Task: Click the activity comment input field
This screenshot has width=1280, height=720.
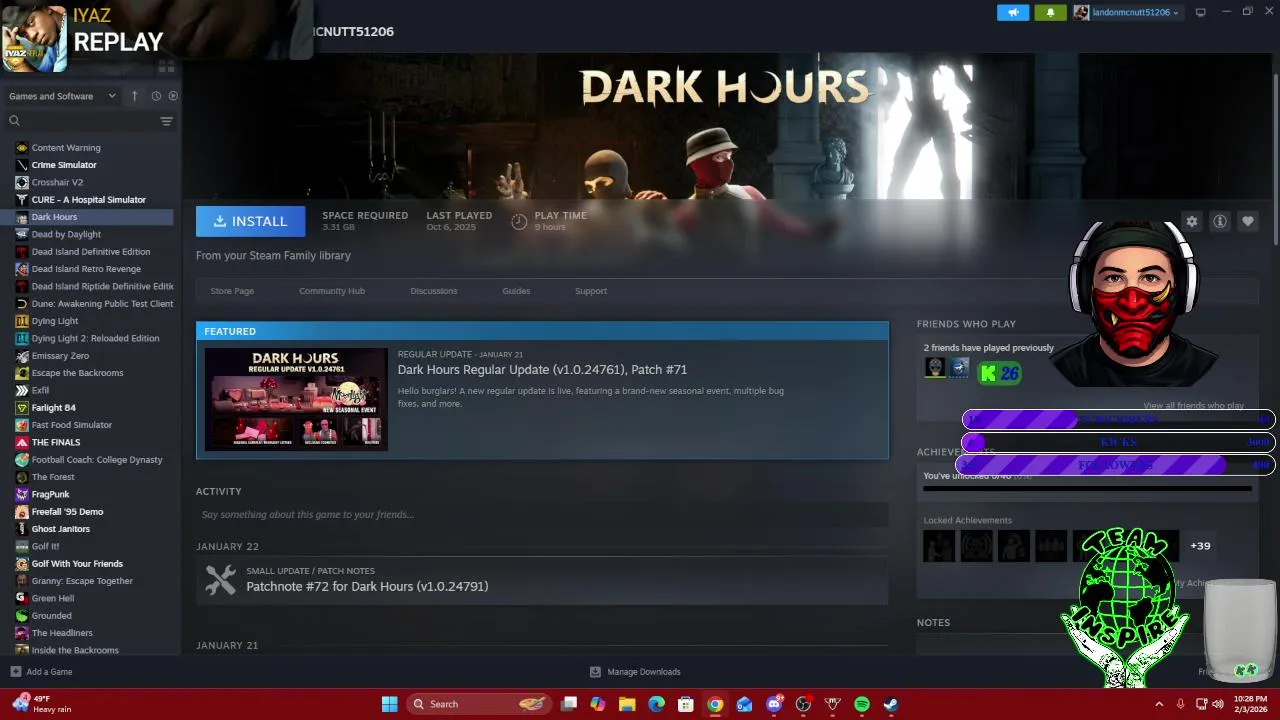Action: tap(542, 515)
